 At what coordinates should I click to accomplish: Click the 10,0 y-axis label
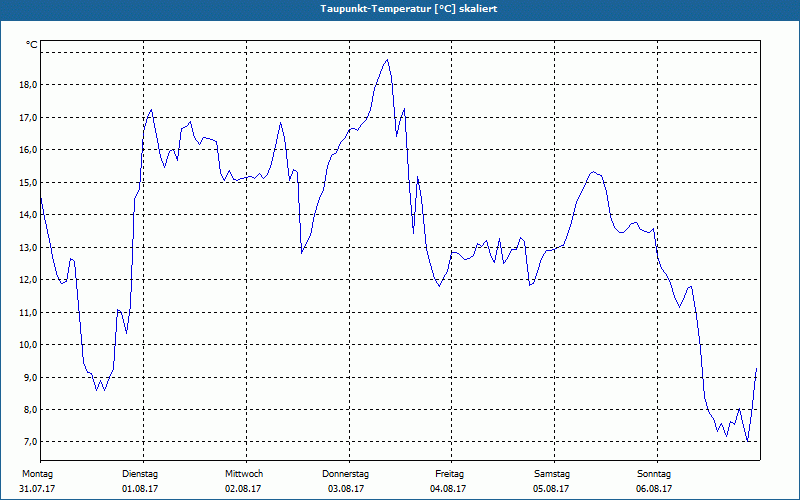[x=28, y=345]
